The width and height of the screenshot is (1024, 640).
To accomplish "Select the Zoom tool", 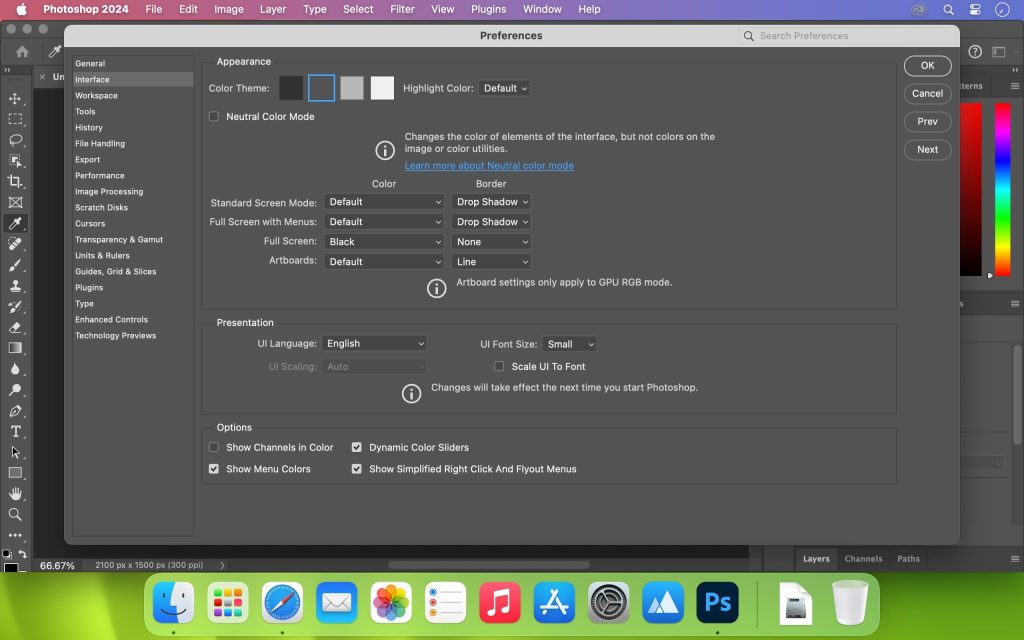I will point(15,515).
